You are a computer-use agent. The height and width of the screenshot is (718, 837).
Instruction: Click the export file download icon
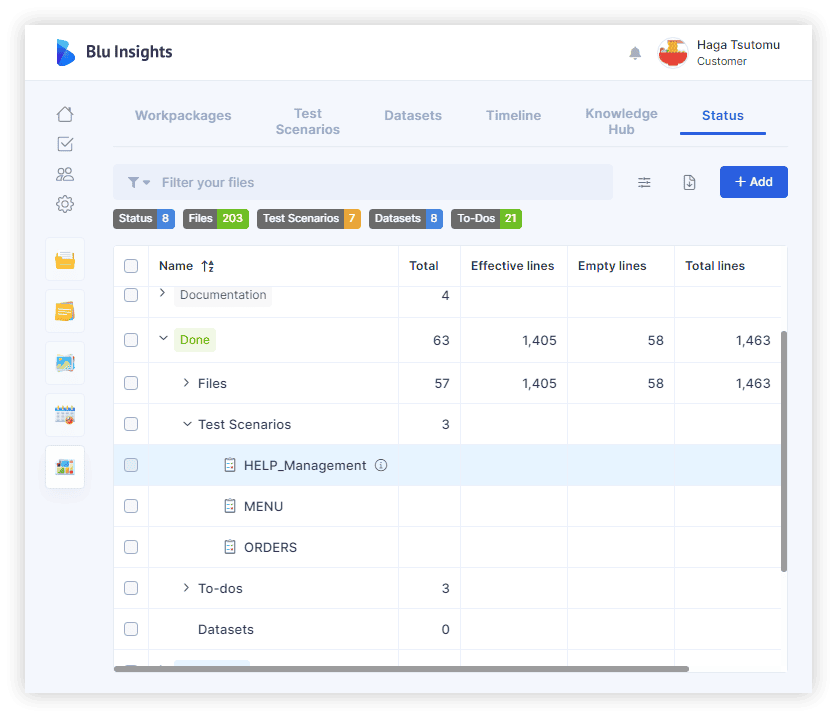(689, 183)
